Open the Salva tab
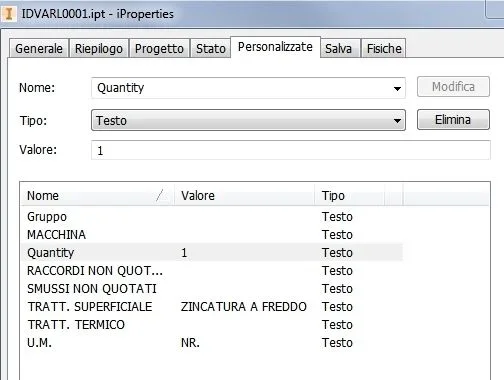 click(x=338, y=48)
